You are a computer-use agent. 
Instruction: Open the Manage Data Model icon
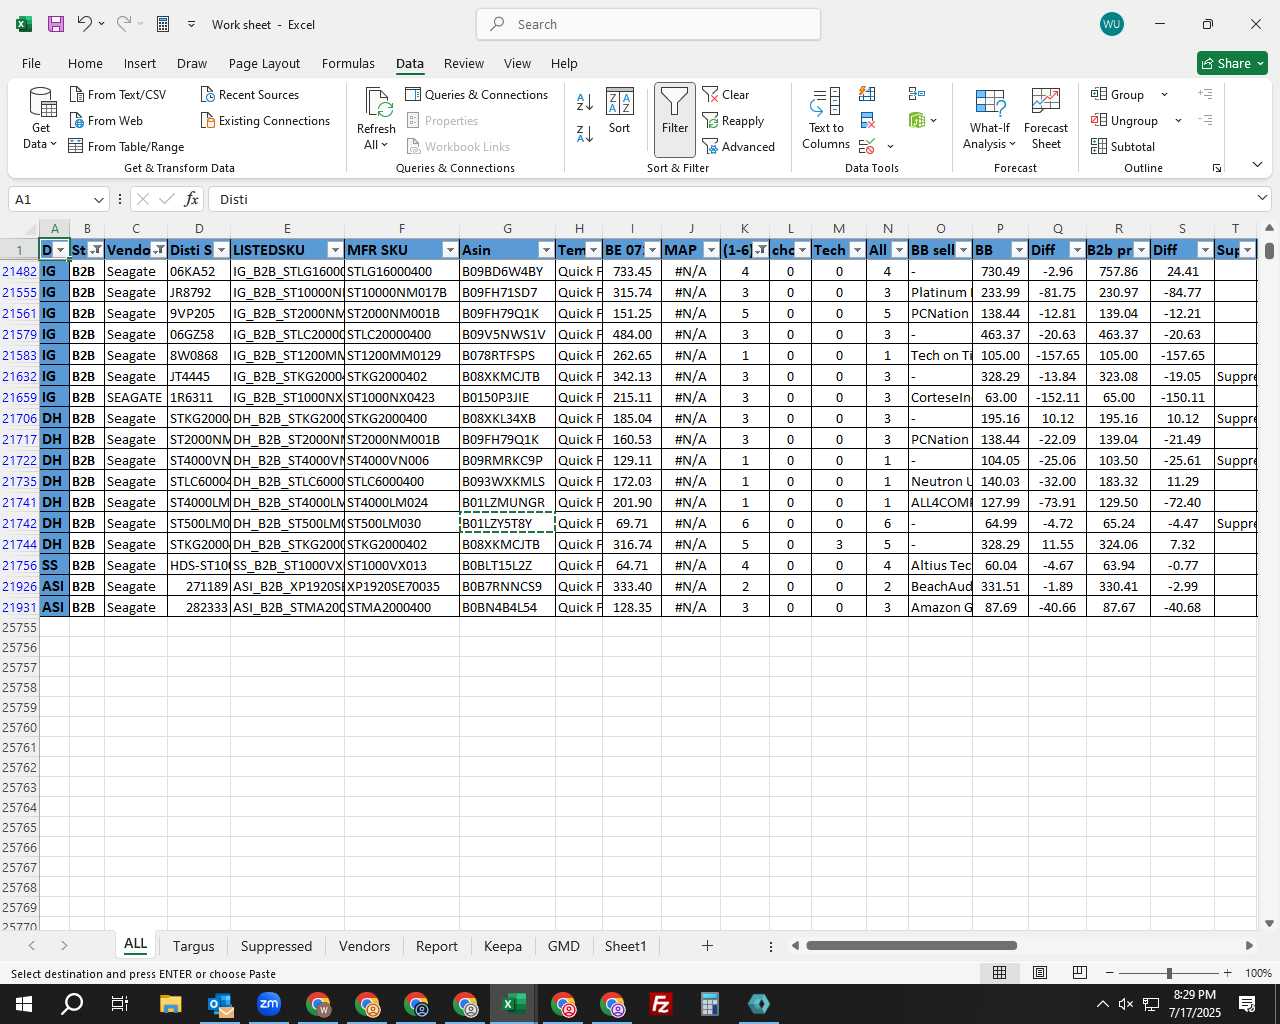coord(917,120)
